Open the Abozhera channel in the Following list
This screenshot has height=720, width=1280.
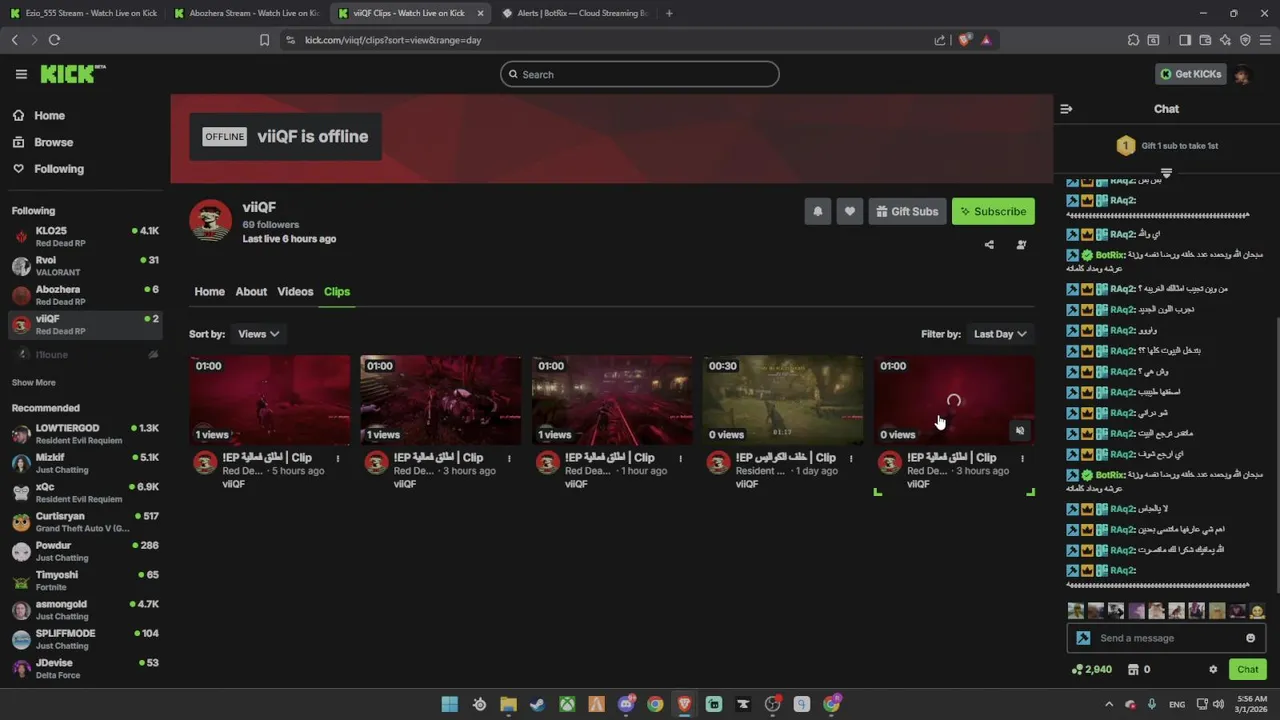click(x=85, y=295)
